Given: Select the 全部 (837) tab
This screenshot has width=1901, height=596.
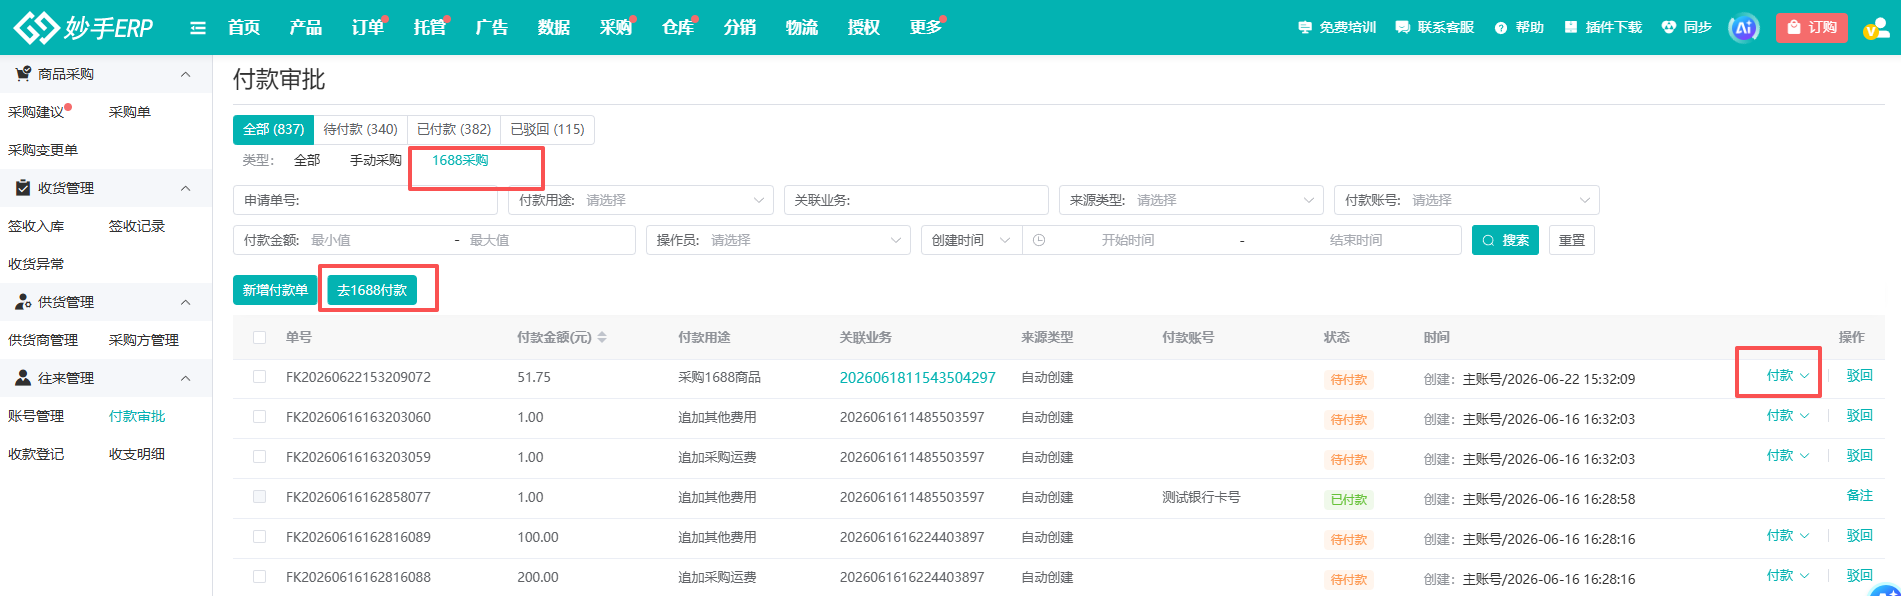Looking at the screenshot, I should point(273,129).
